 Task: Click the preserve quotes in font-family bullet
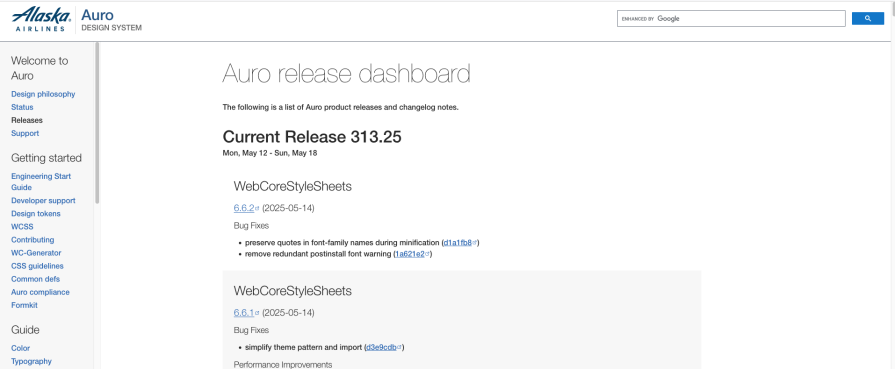click(362, 243)
